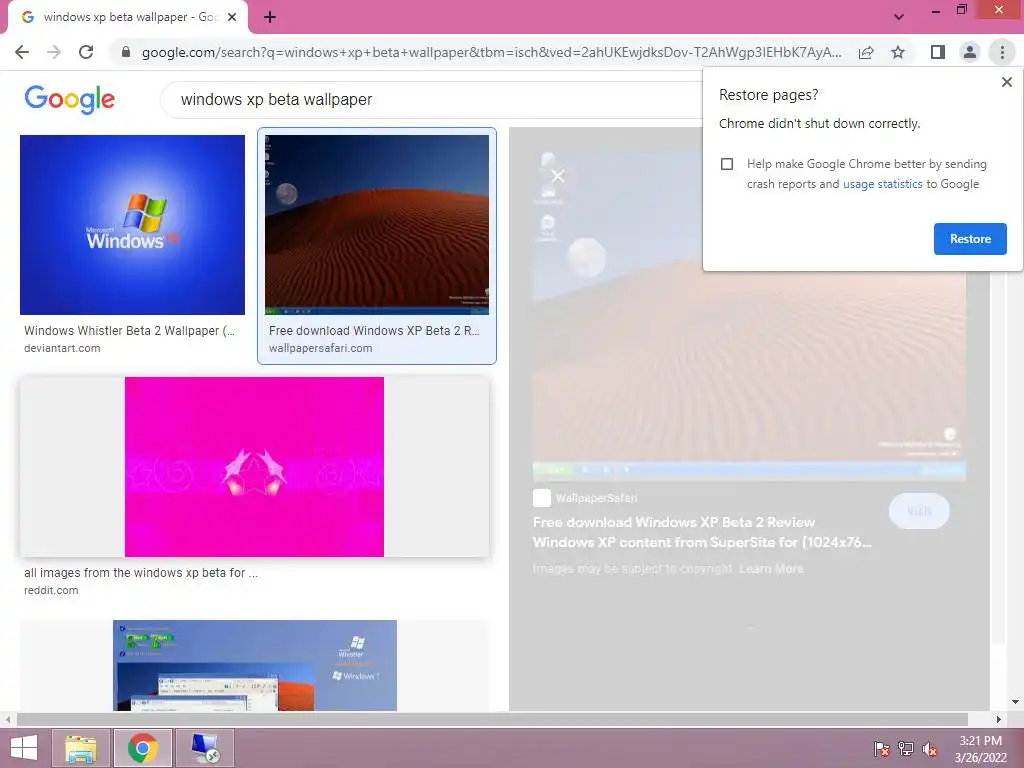Close the image preview panel
1024x768 pixels.
[558, 176]
